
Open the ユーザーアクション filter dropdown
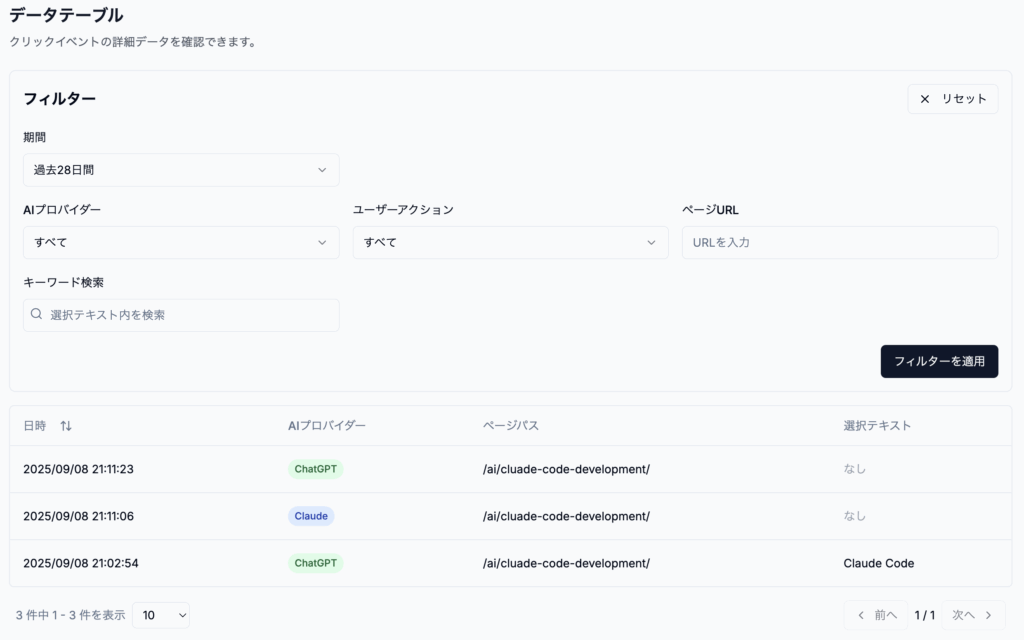click(511, 242)
